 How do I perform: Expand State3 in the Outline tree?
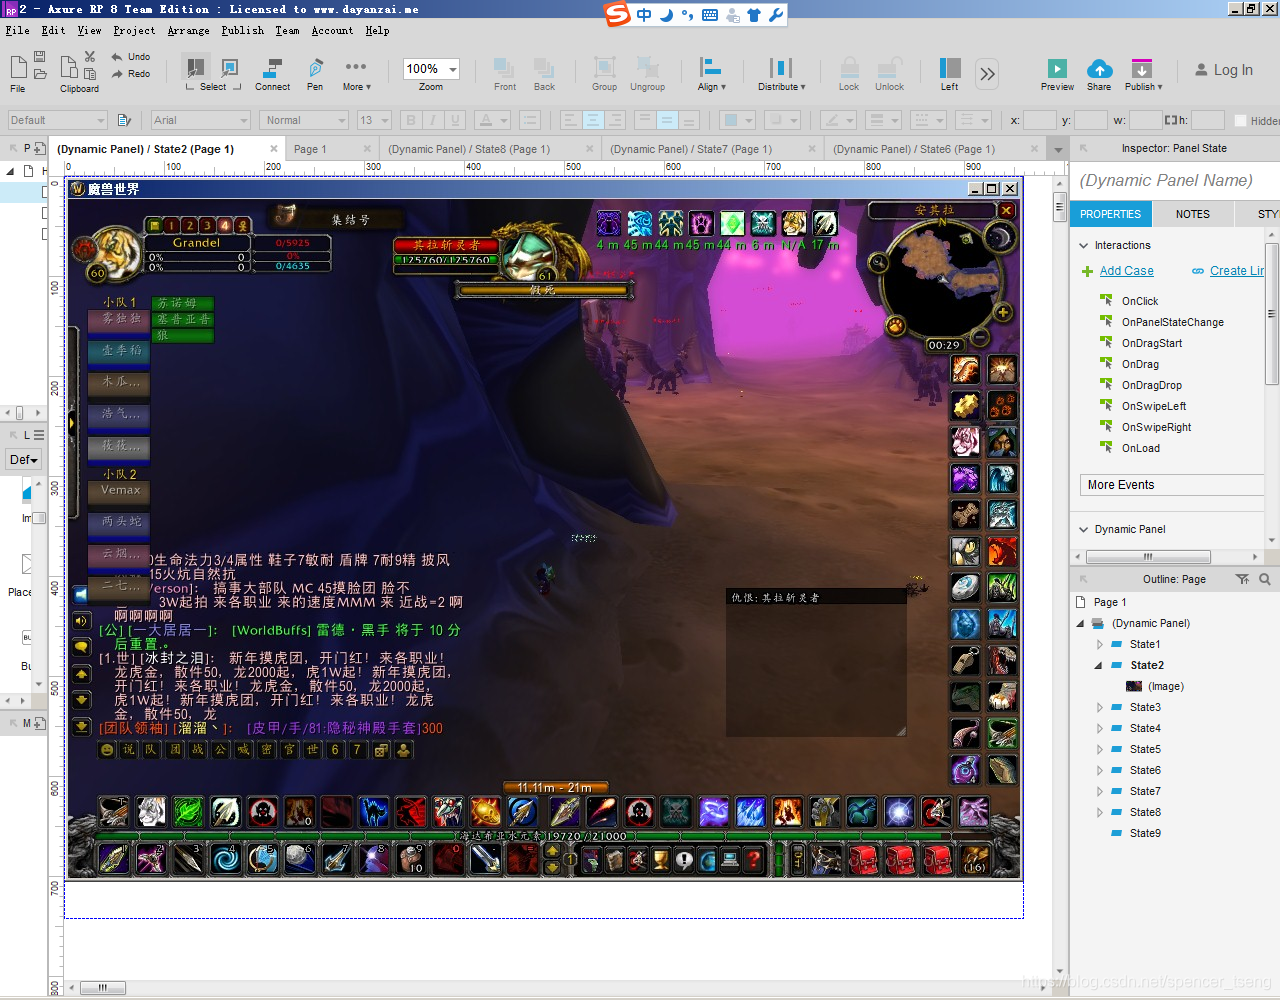[1100, 707]
